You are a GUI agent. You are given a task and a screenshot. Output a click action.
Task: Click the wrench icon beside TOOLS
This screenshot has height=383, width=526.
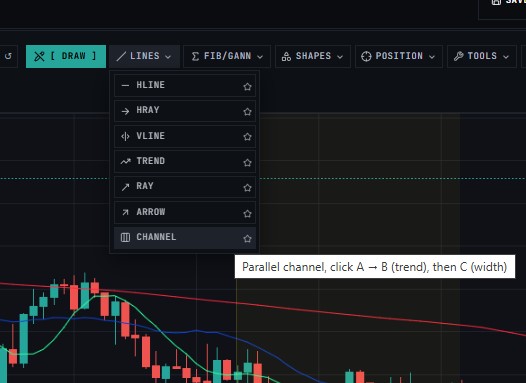pyautogui.click(x=459, y=56)
